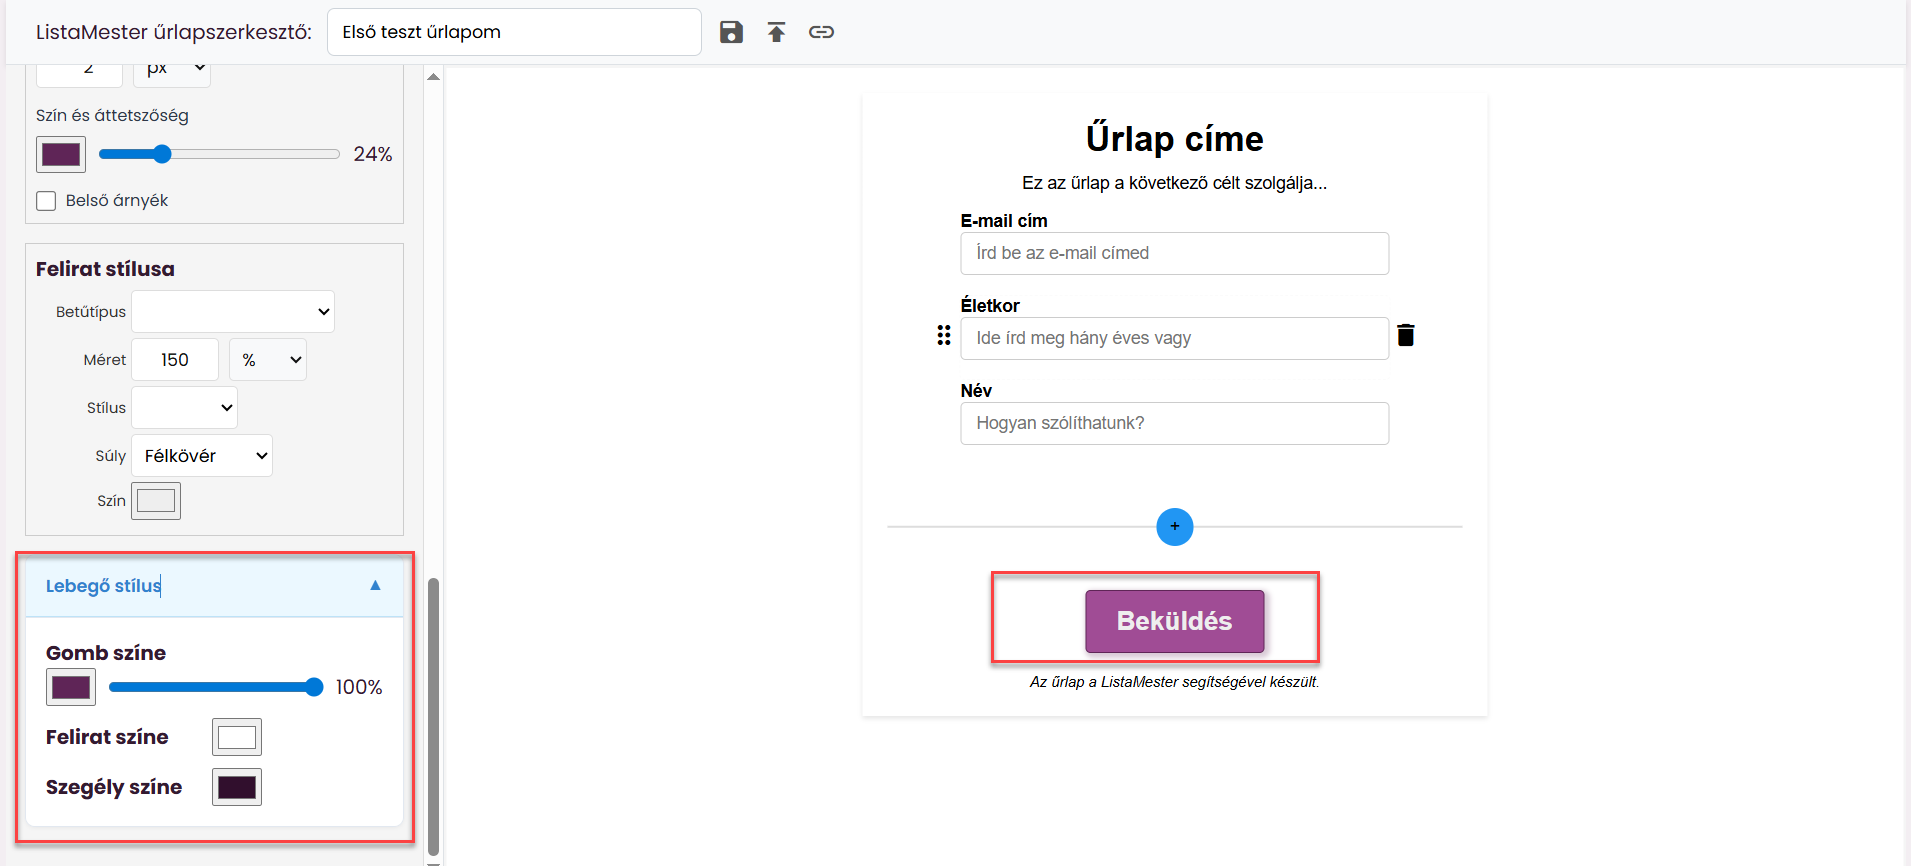Click the publish upload arrow icon
This screenshot has width=1911, height=866.
click(x=776, y=32)
